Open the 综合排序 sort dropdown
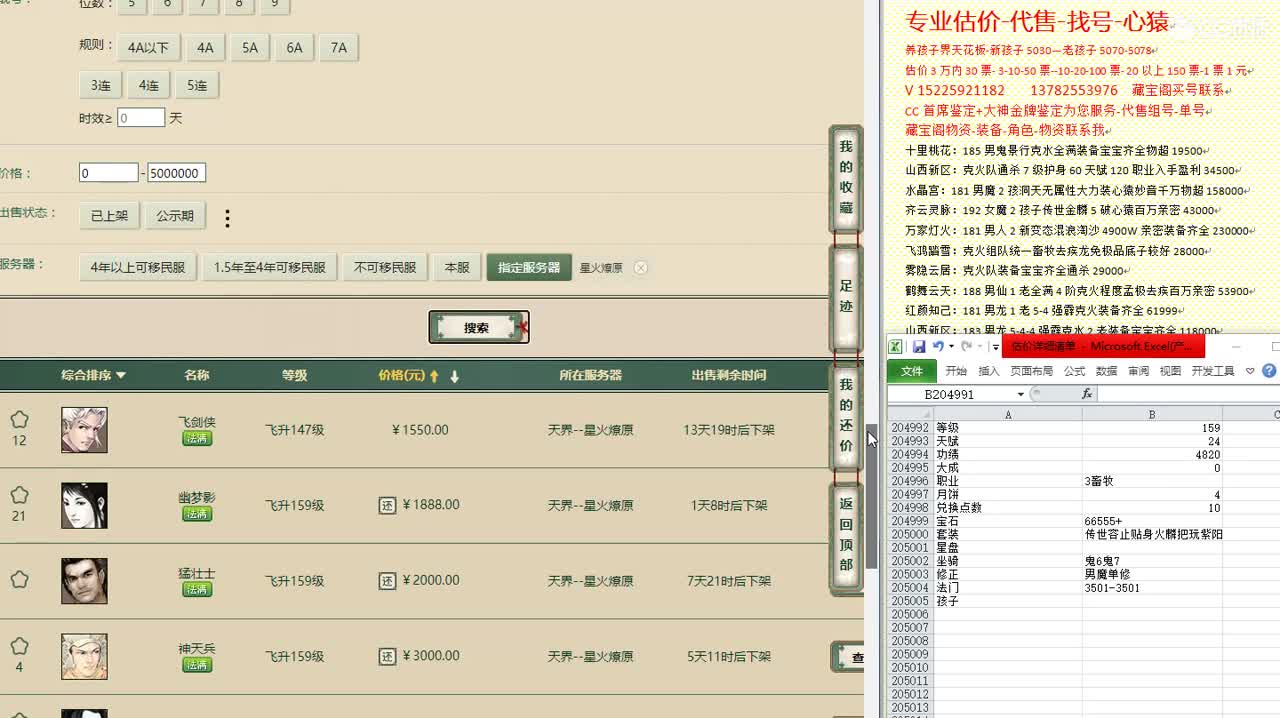Image resolution: width=1280 pixels, height=718 pixels. tap(94, 375)
